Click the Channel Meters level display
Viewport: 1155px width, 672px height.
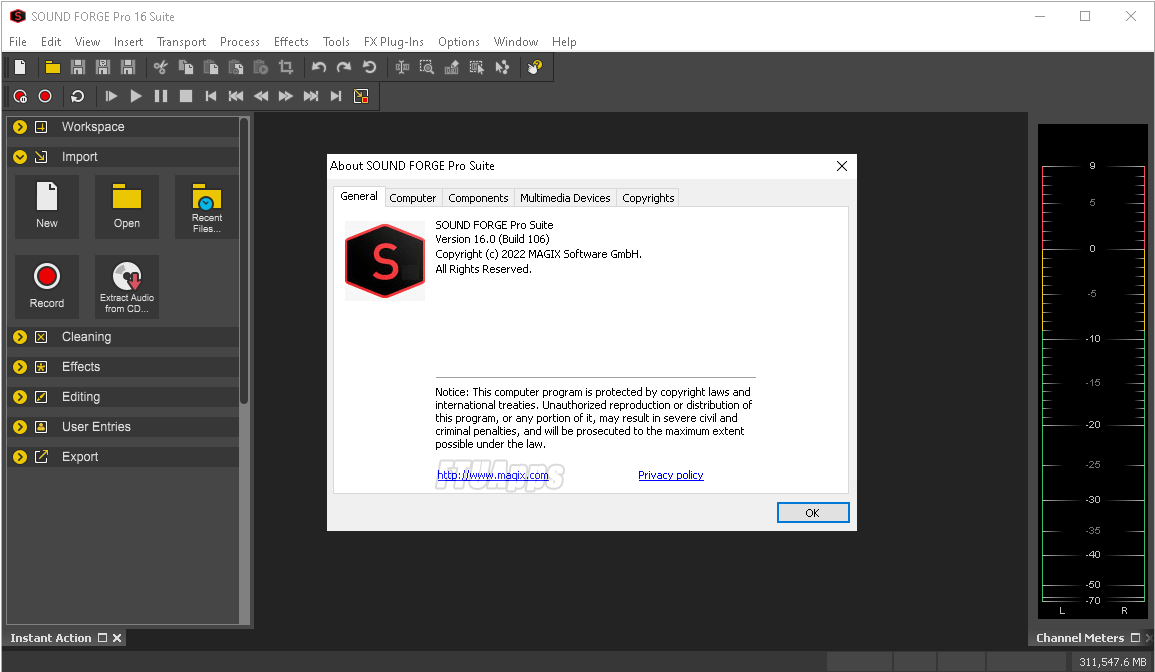pyautogui.click(x=1092, y=372)
